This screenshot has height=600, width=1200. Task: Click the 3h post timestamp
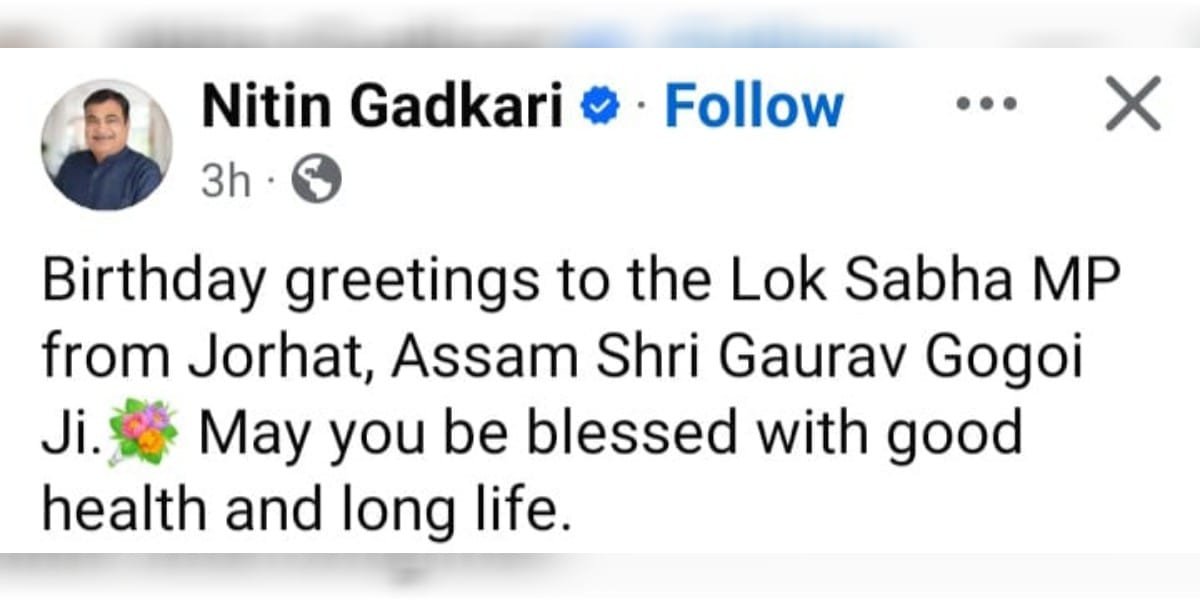tap(224, 182)
